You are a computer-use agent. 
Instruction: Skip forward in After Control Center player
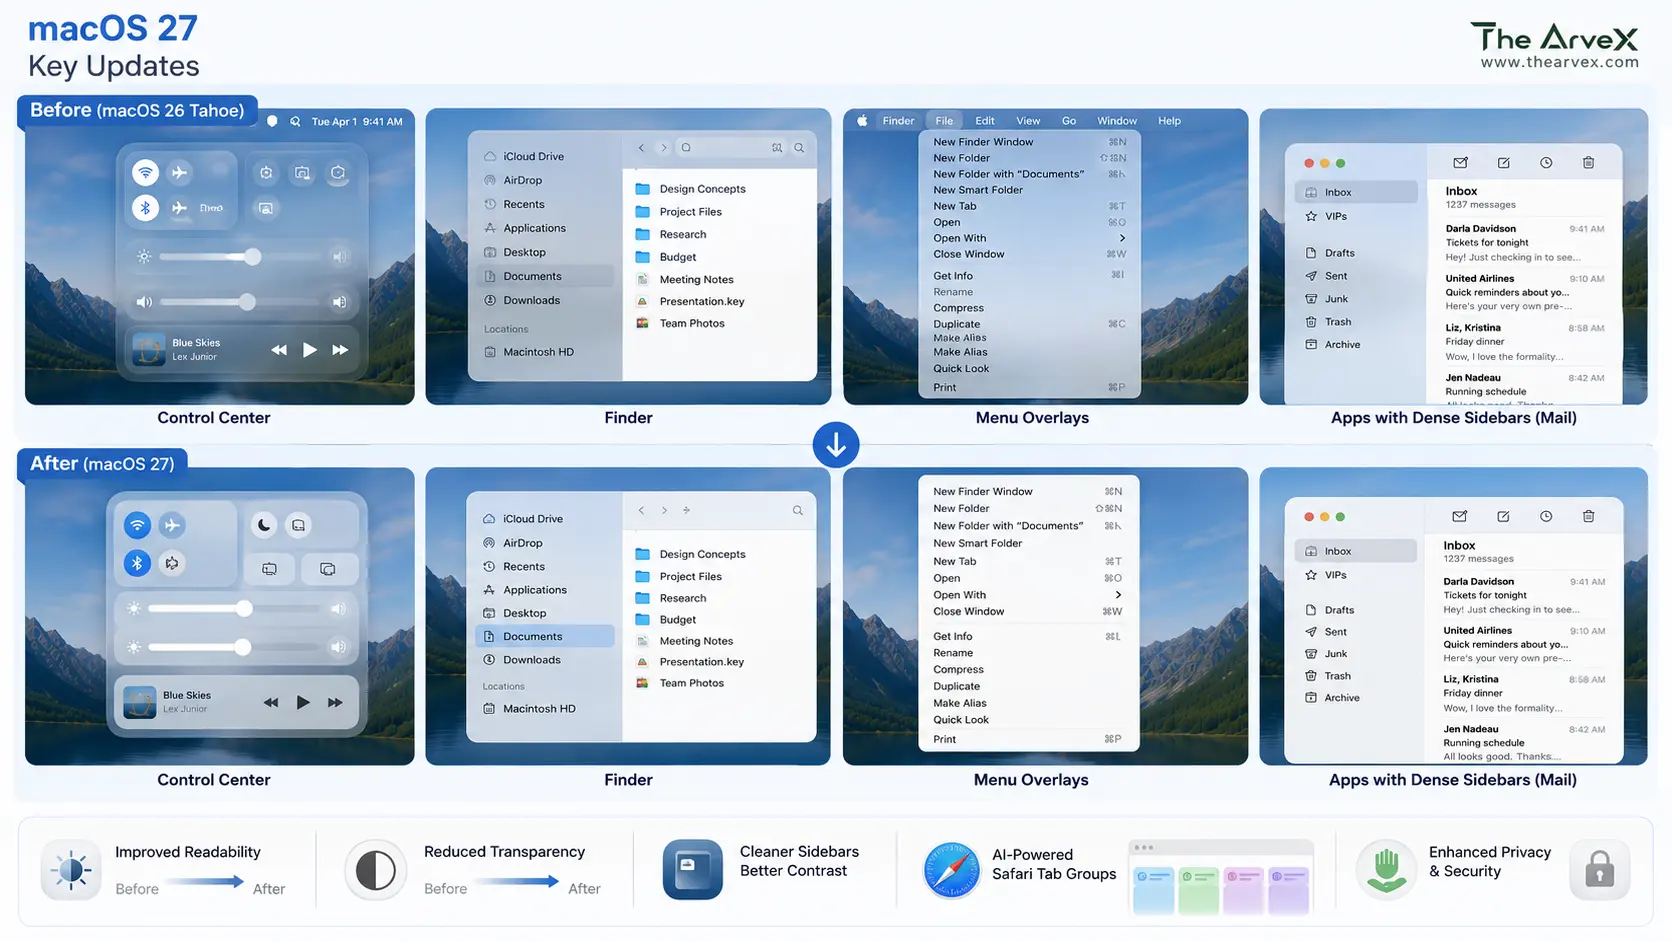(335, 702)
